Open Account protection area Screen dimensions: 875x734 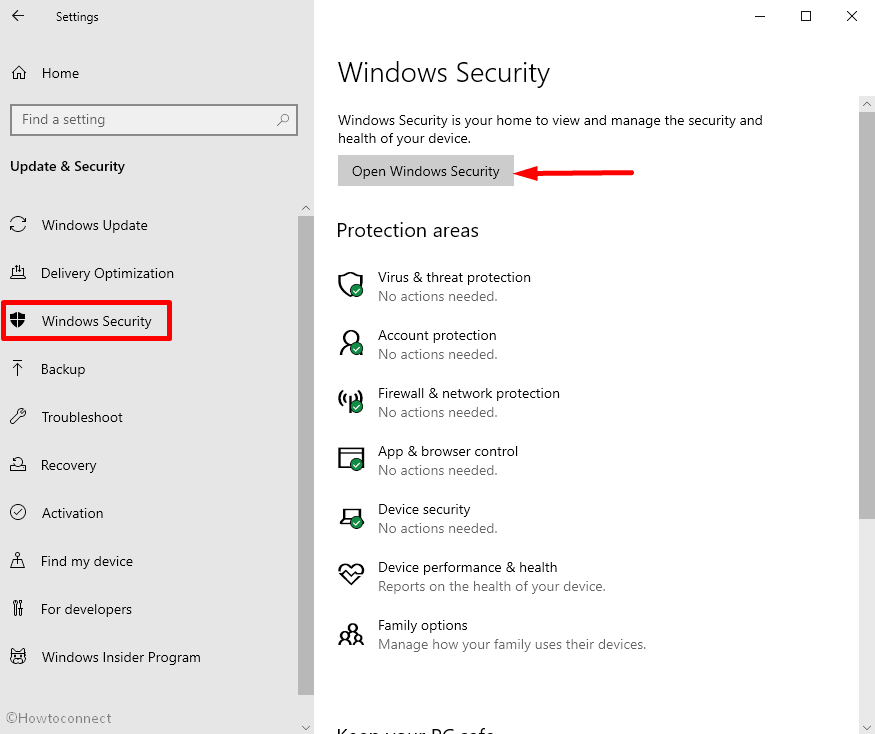click(x=437, y=335)
